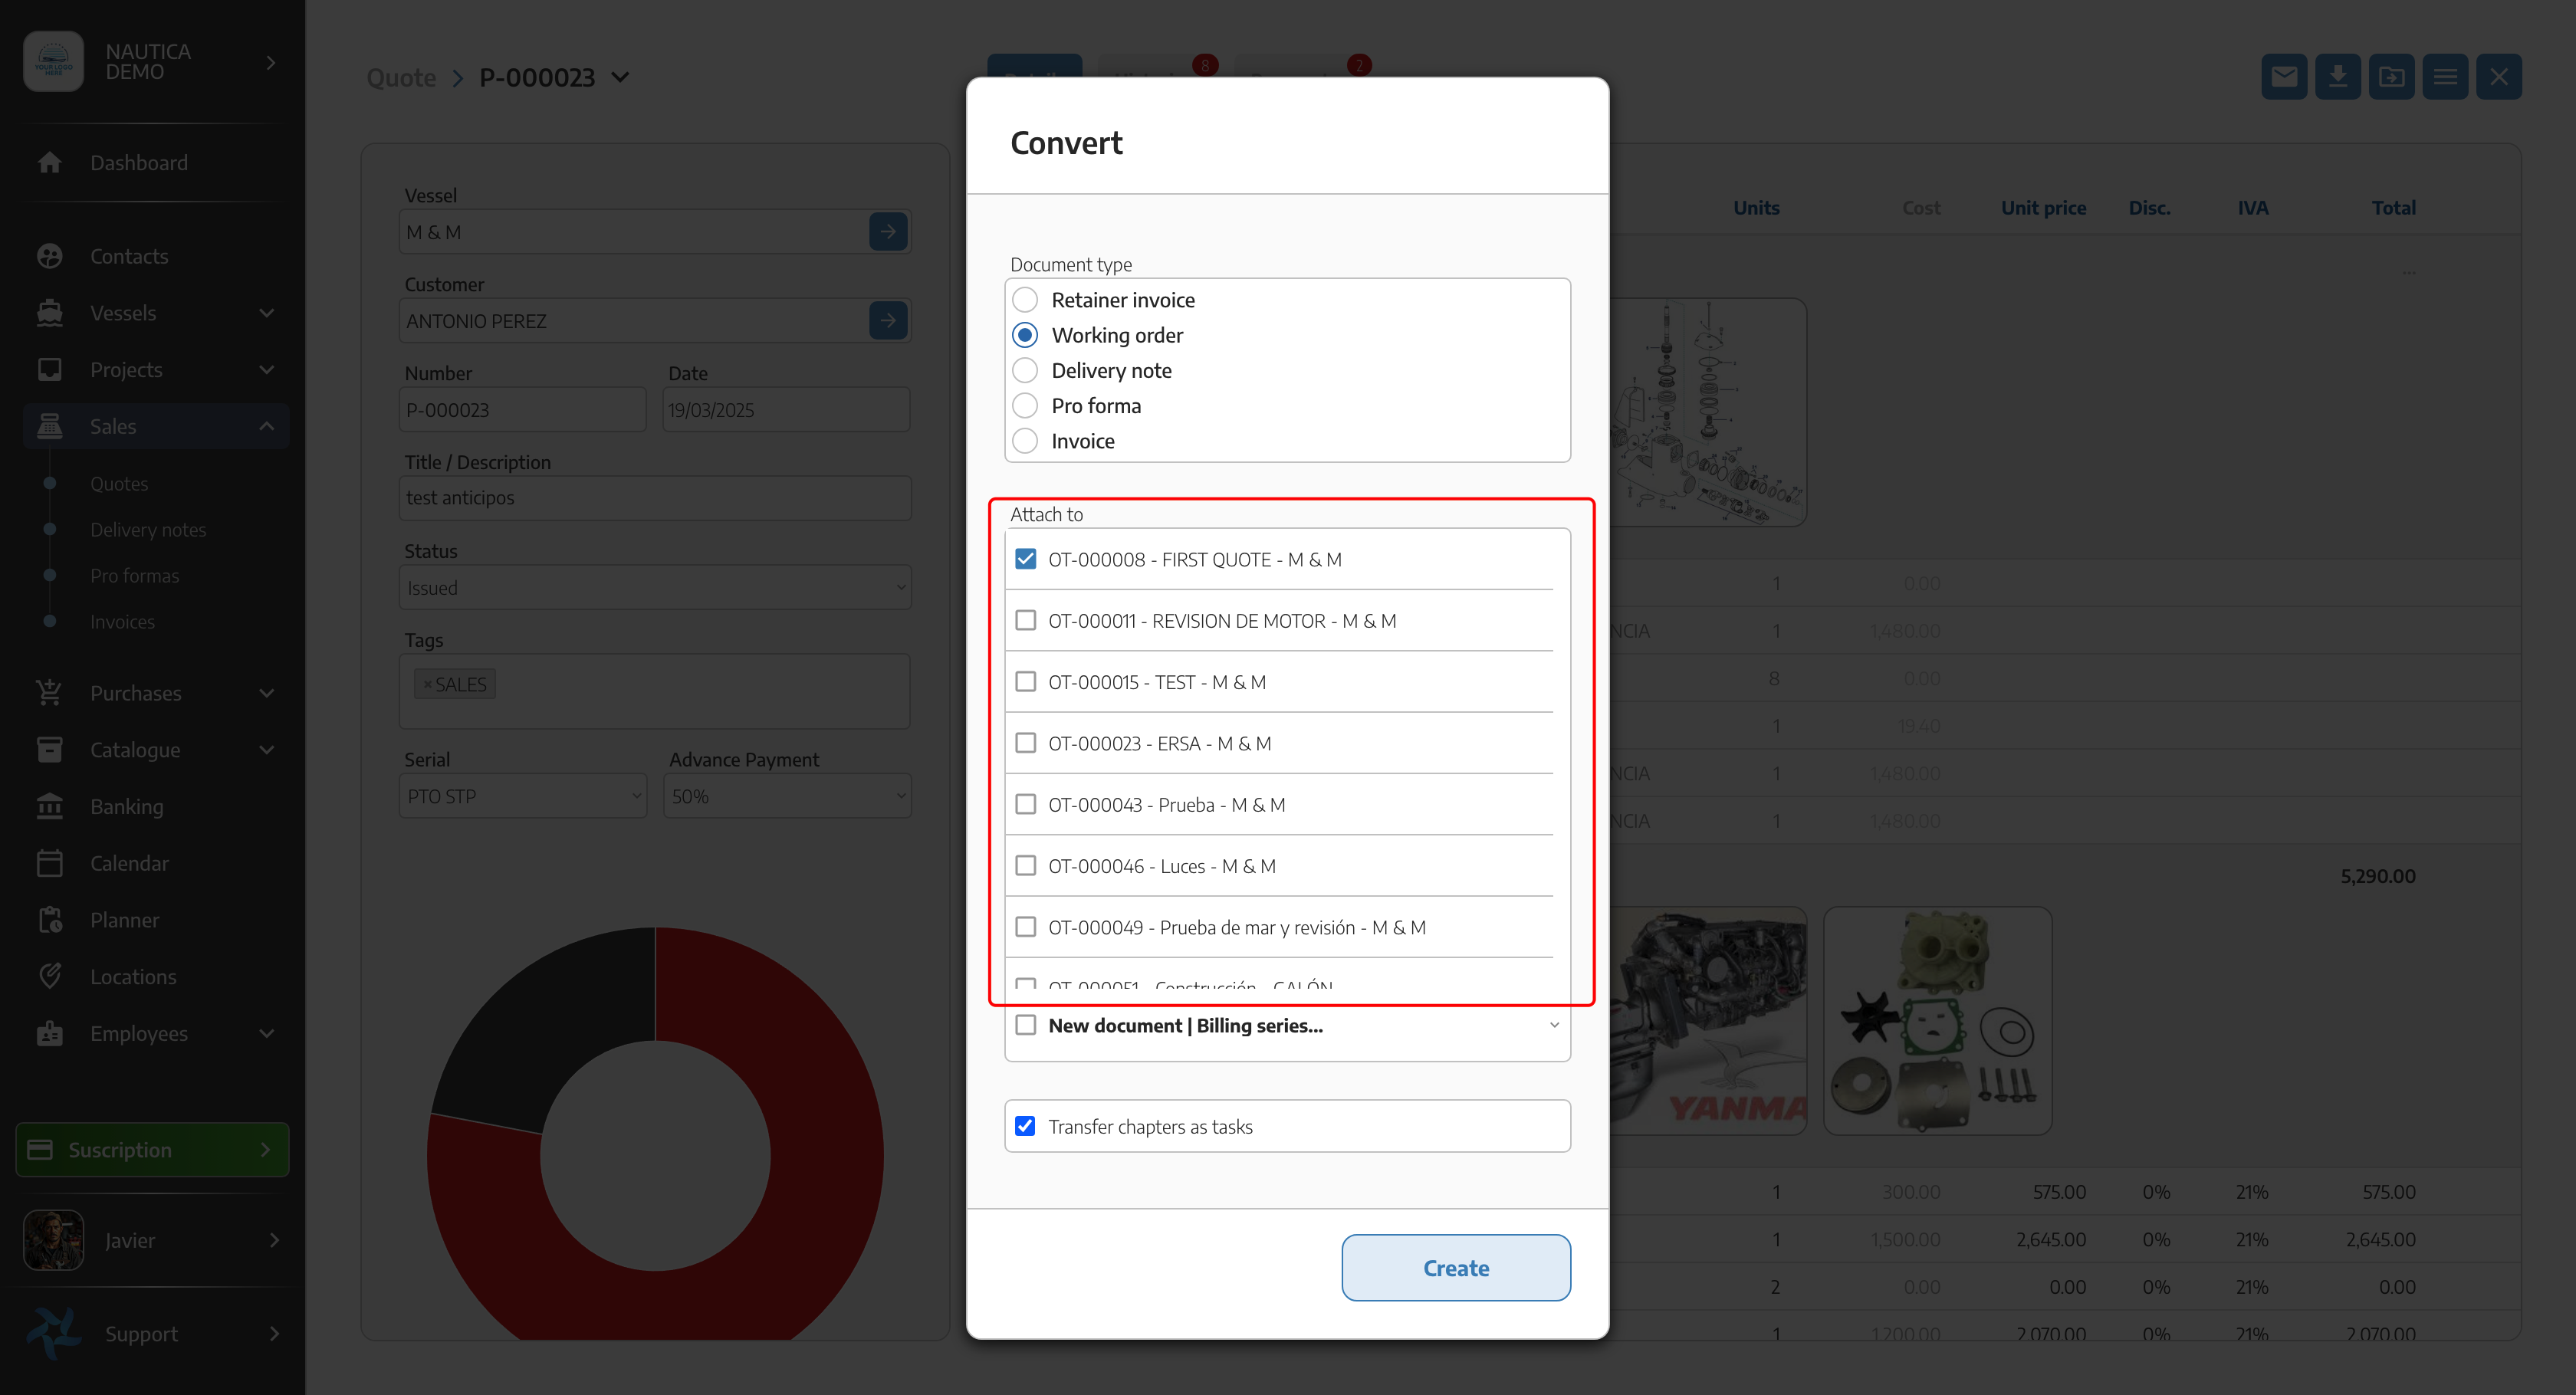Open the Invoices submenu item
The width and height of the screenshot is (2576, 1395).
[122, 621]
